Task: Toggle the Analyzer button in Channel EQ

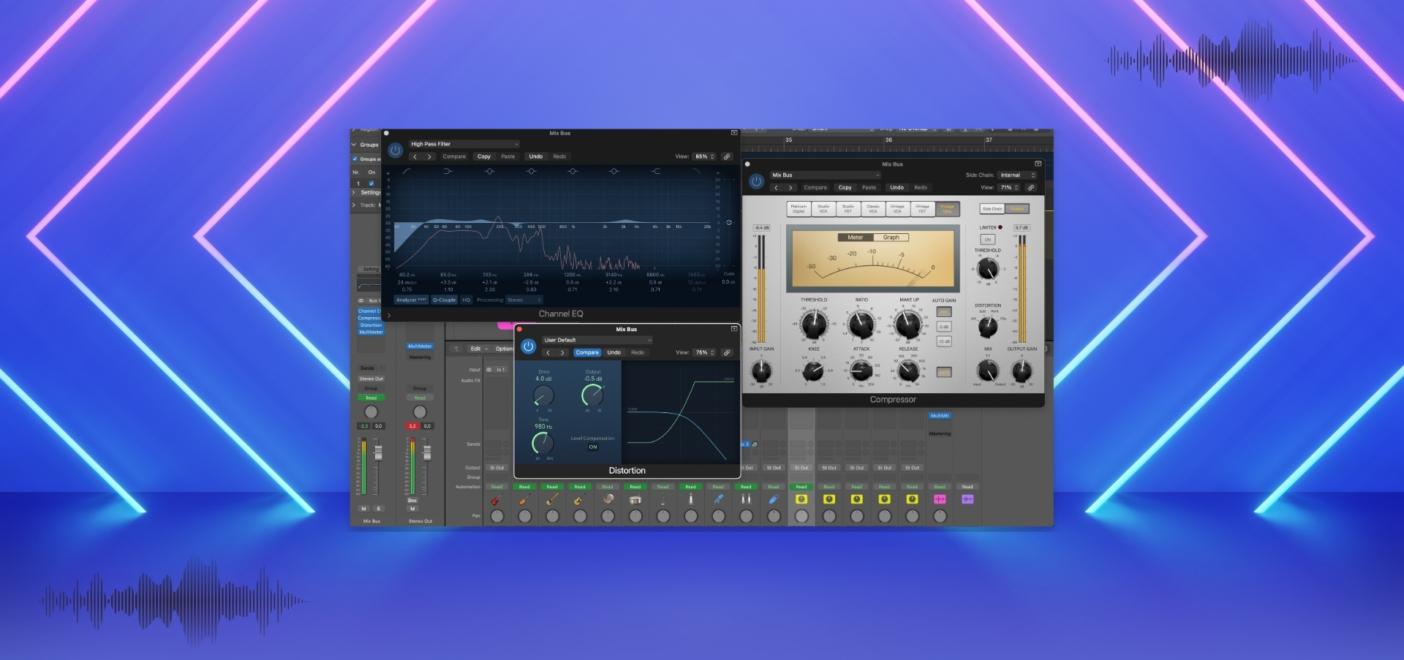Action: (410, 299)
